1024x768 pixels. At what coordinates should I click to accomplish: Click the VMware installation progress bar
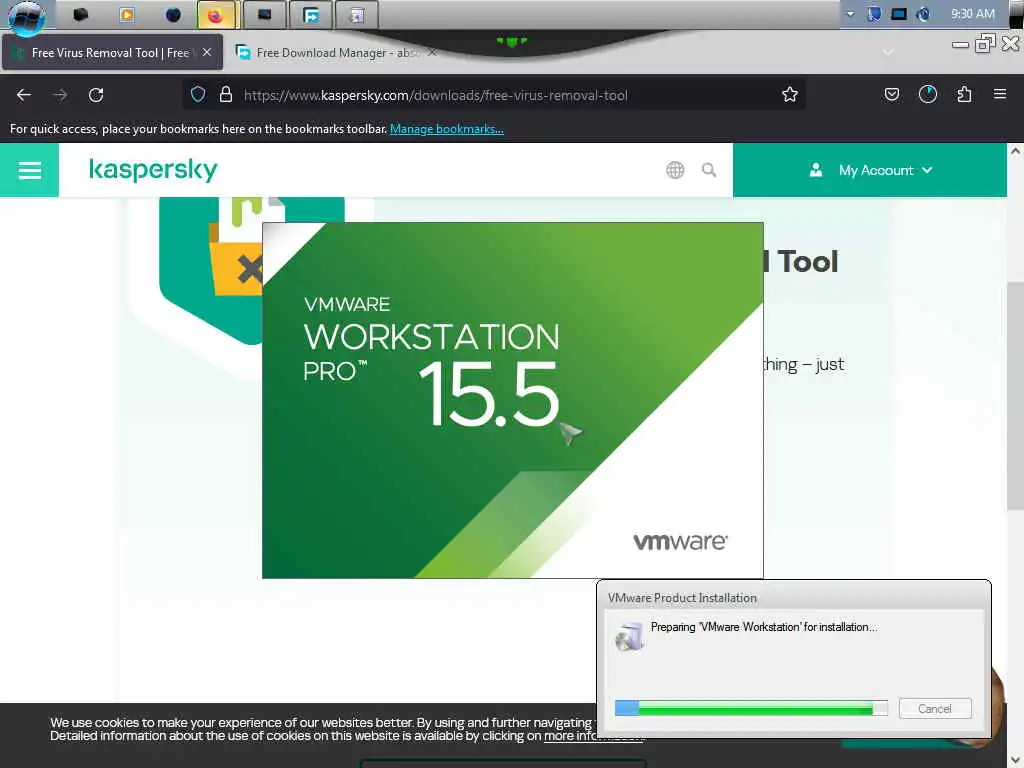pos(751,708)
